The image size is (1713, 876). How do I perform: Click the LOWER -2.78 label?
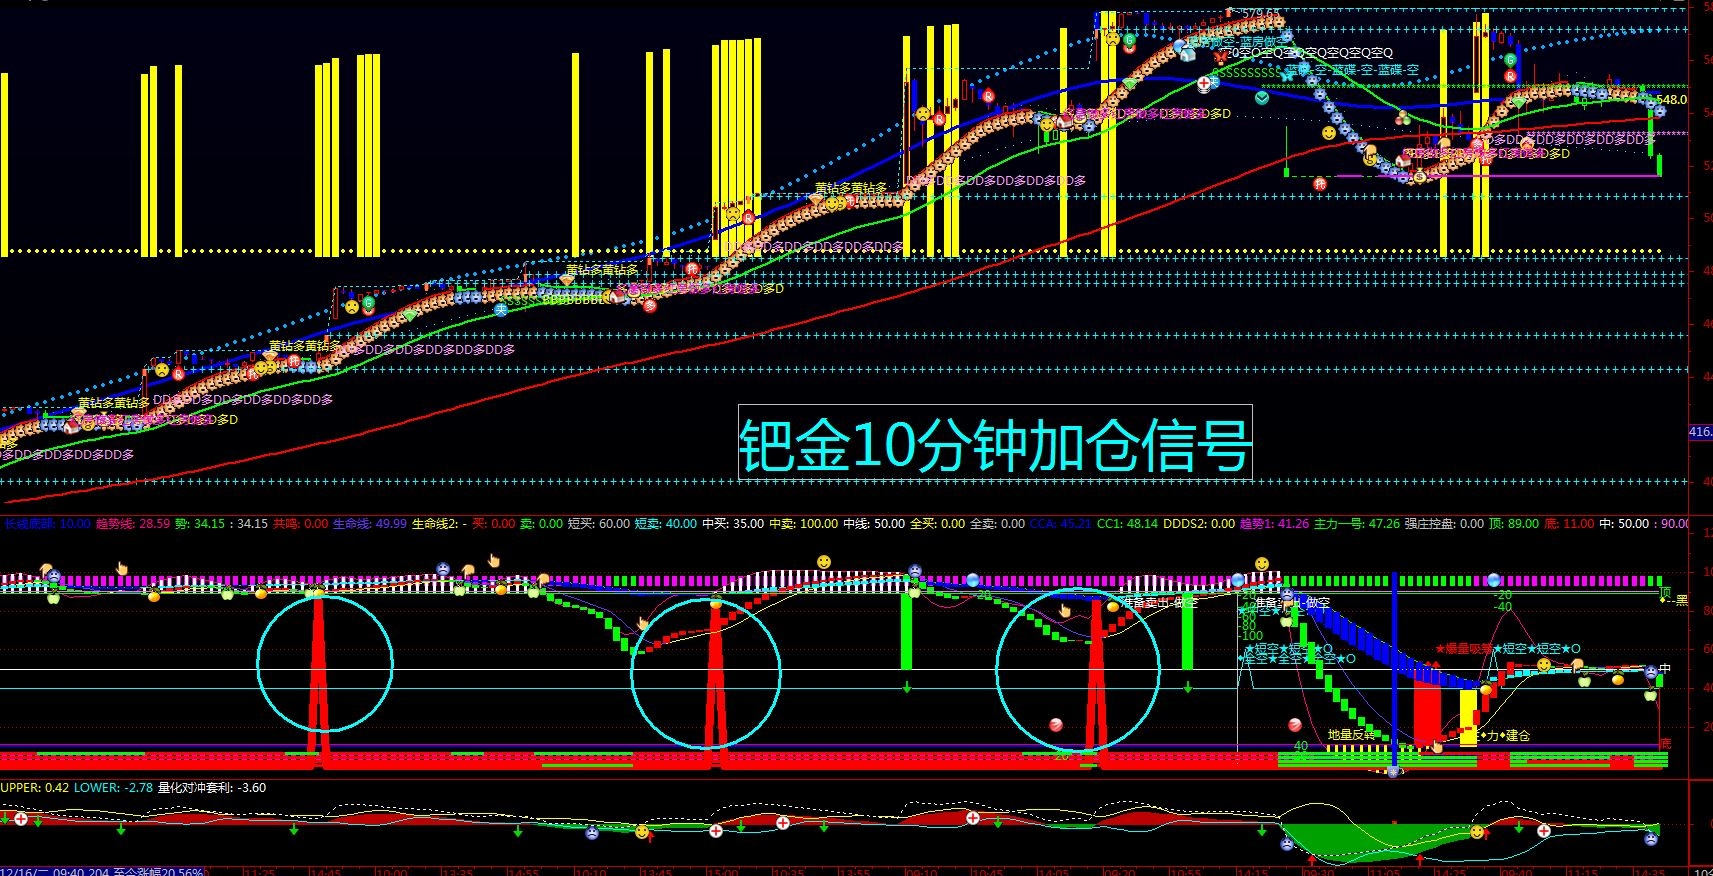click(x=113, y=787)
